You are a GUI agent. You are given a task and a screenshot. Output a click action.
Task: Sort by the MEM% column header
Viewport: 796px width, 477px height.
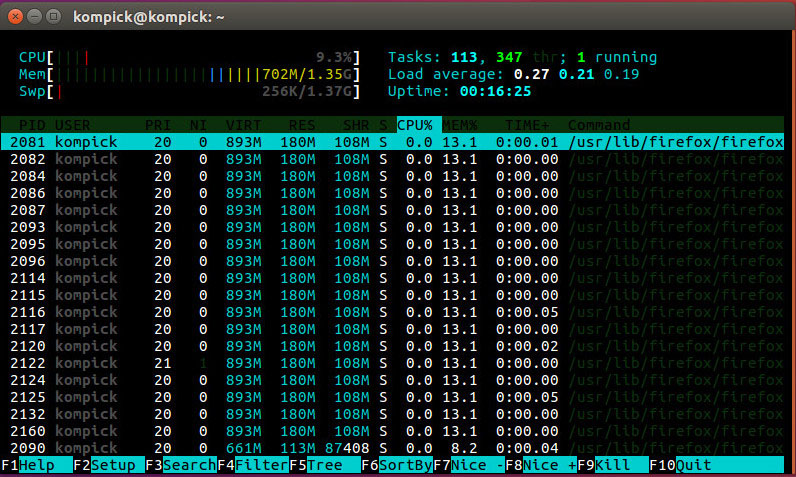460,125
